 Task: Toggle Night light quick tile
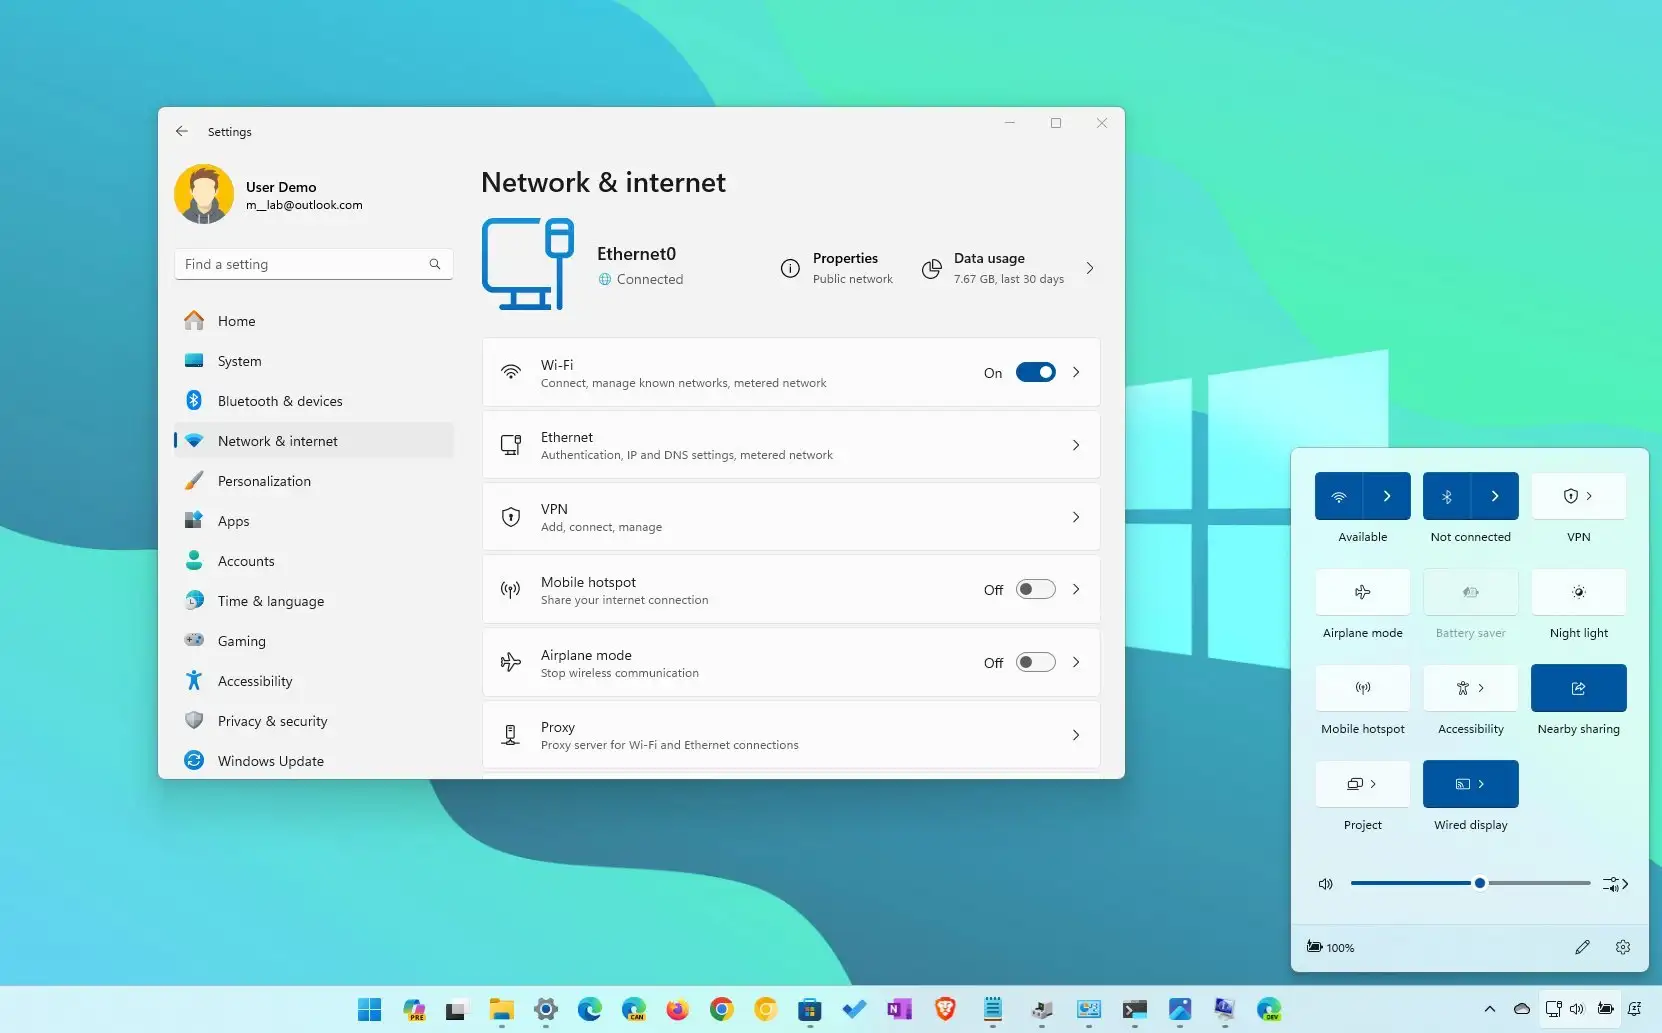(x=1579, y=592)
